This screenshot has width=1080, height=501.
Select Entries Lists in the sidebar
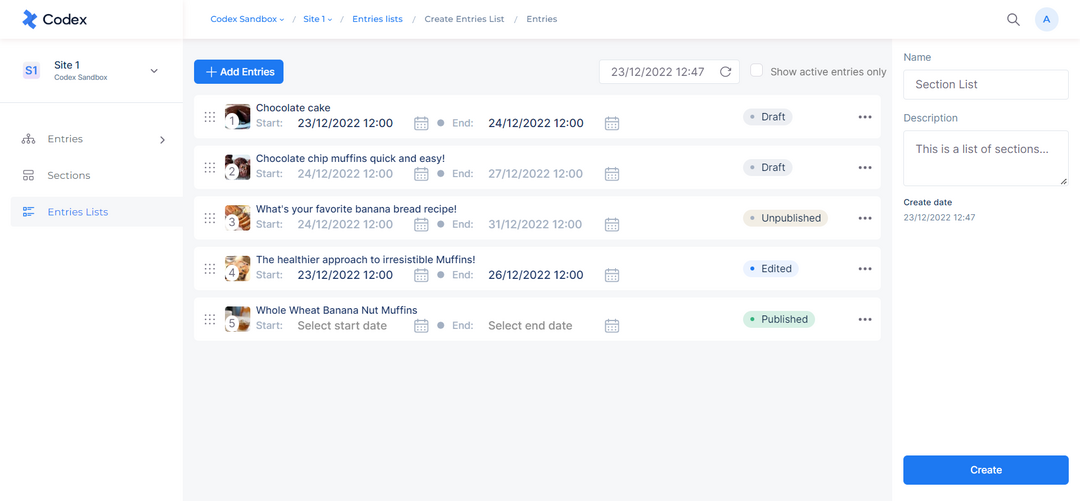(x=96, y=212)
